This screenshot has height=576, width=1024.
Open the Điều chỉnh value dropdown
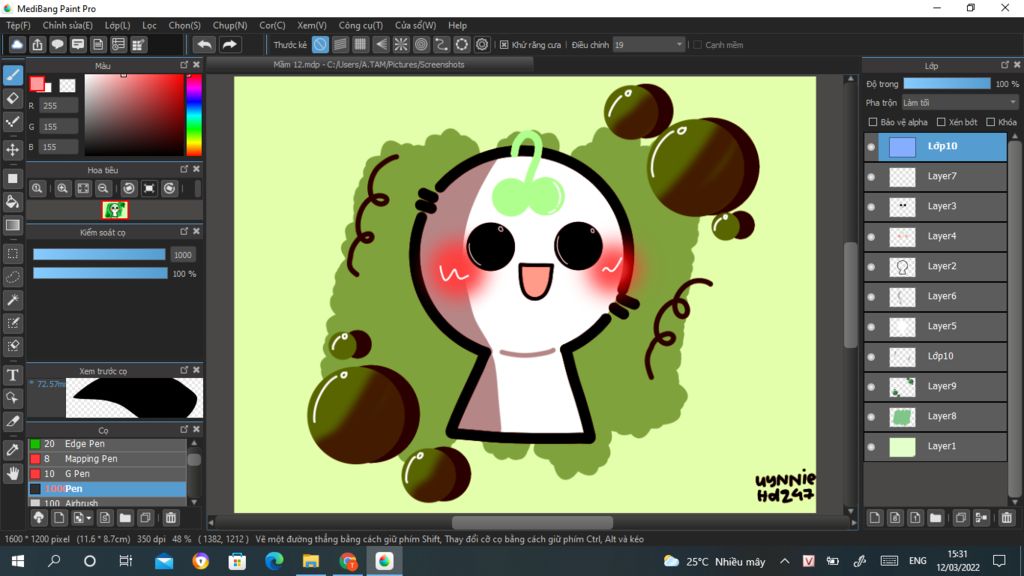(x=648, y=45)
